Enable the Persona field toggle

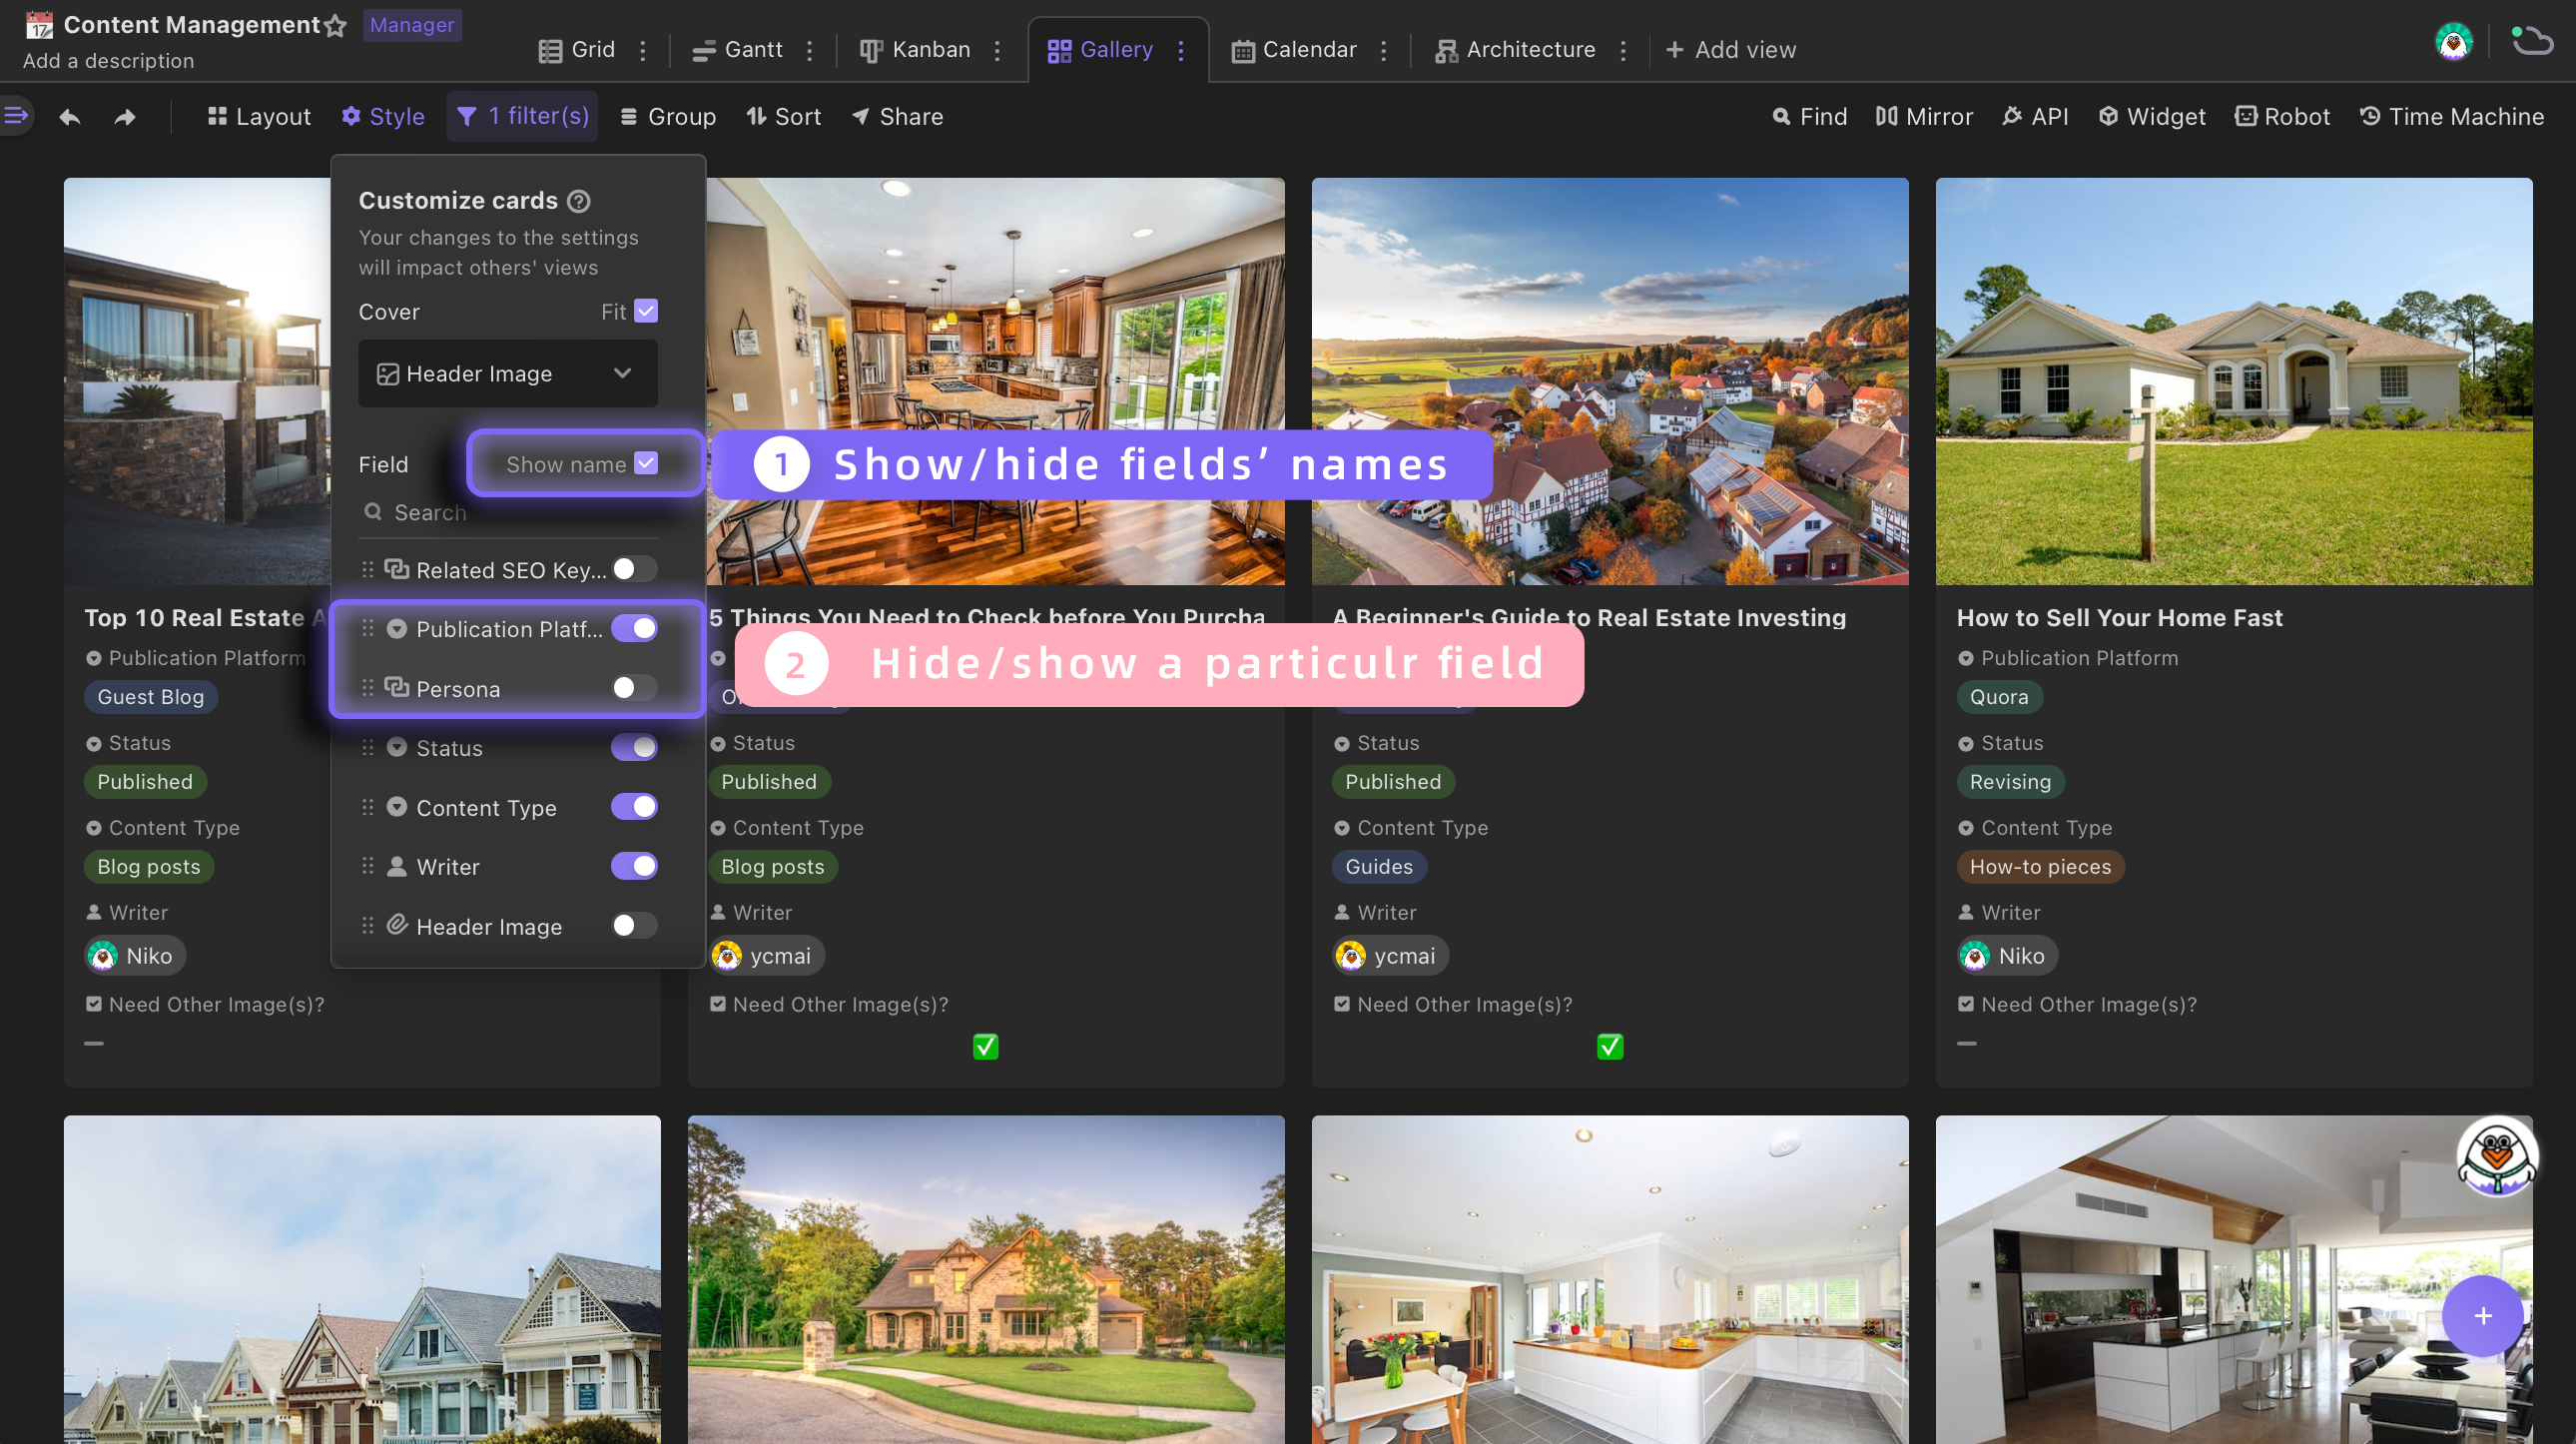634,688
